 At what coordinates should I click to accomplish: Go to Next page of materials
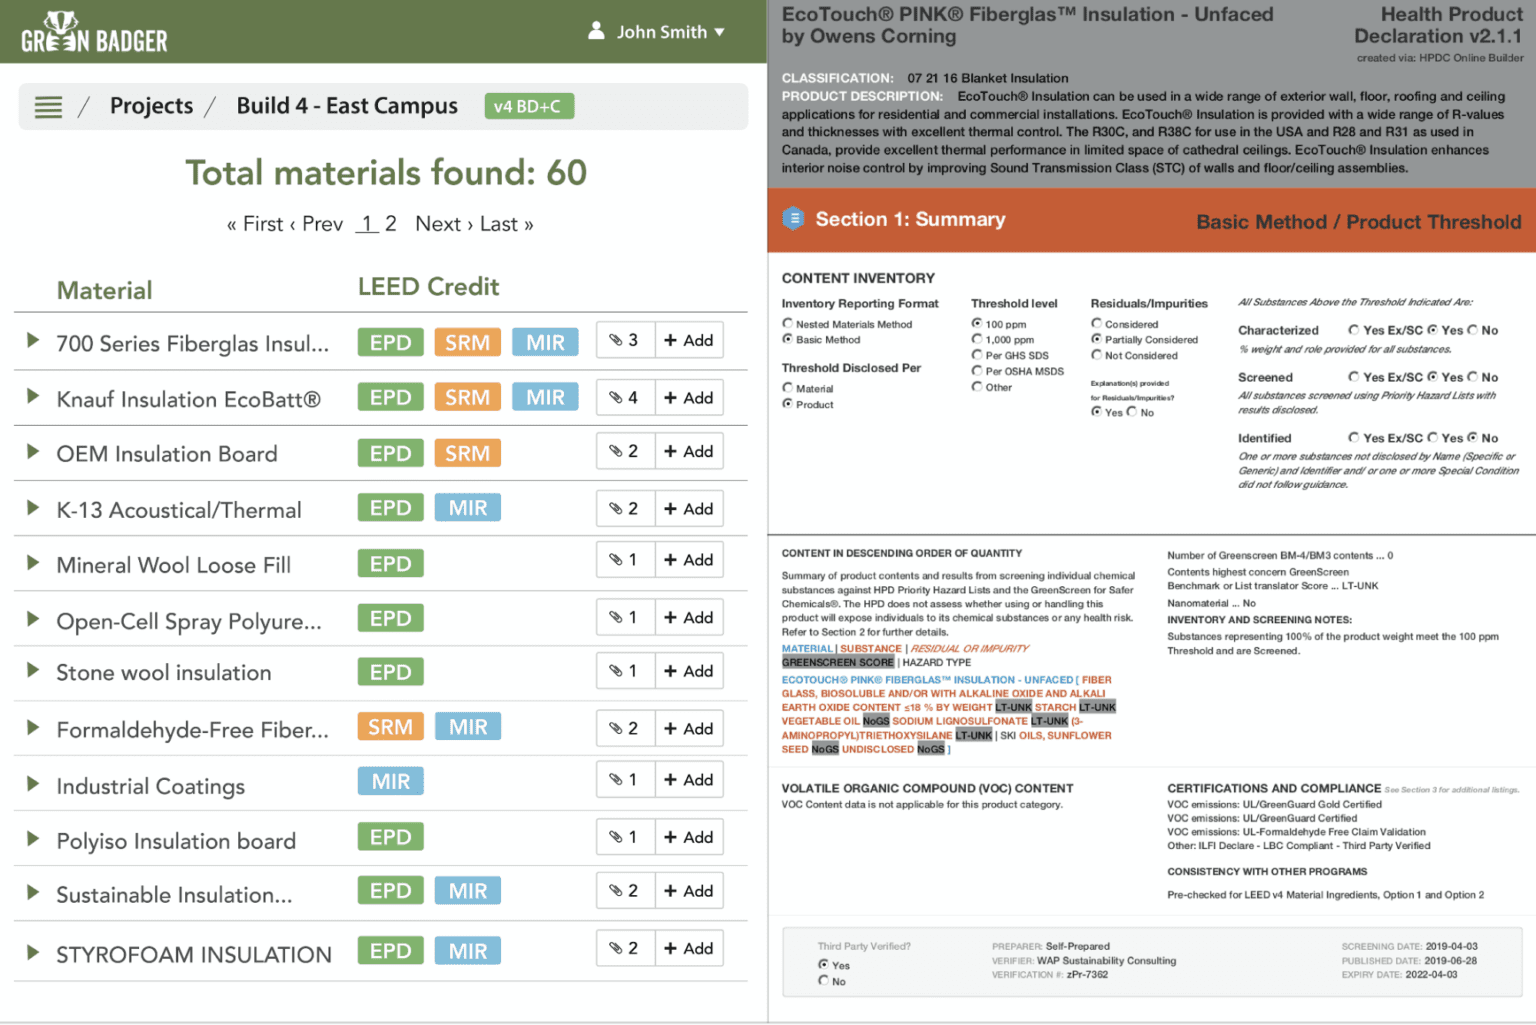[x=444, y=224]
